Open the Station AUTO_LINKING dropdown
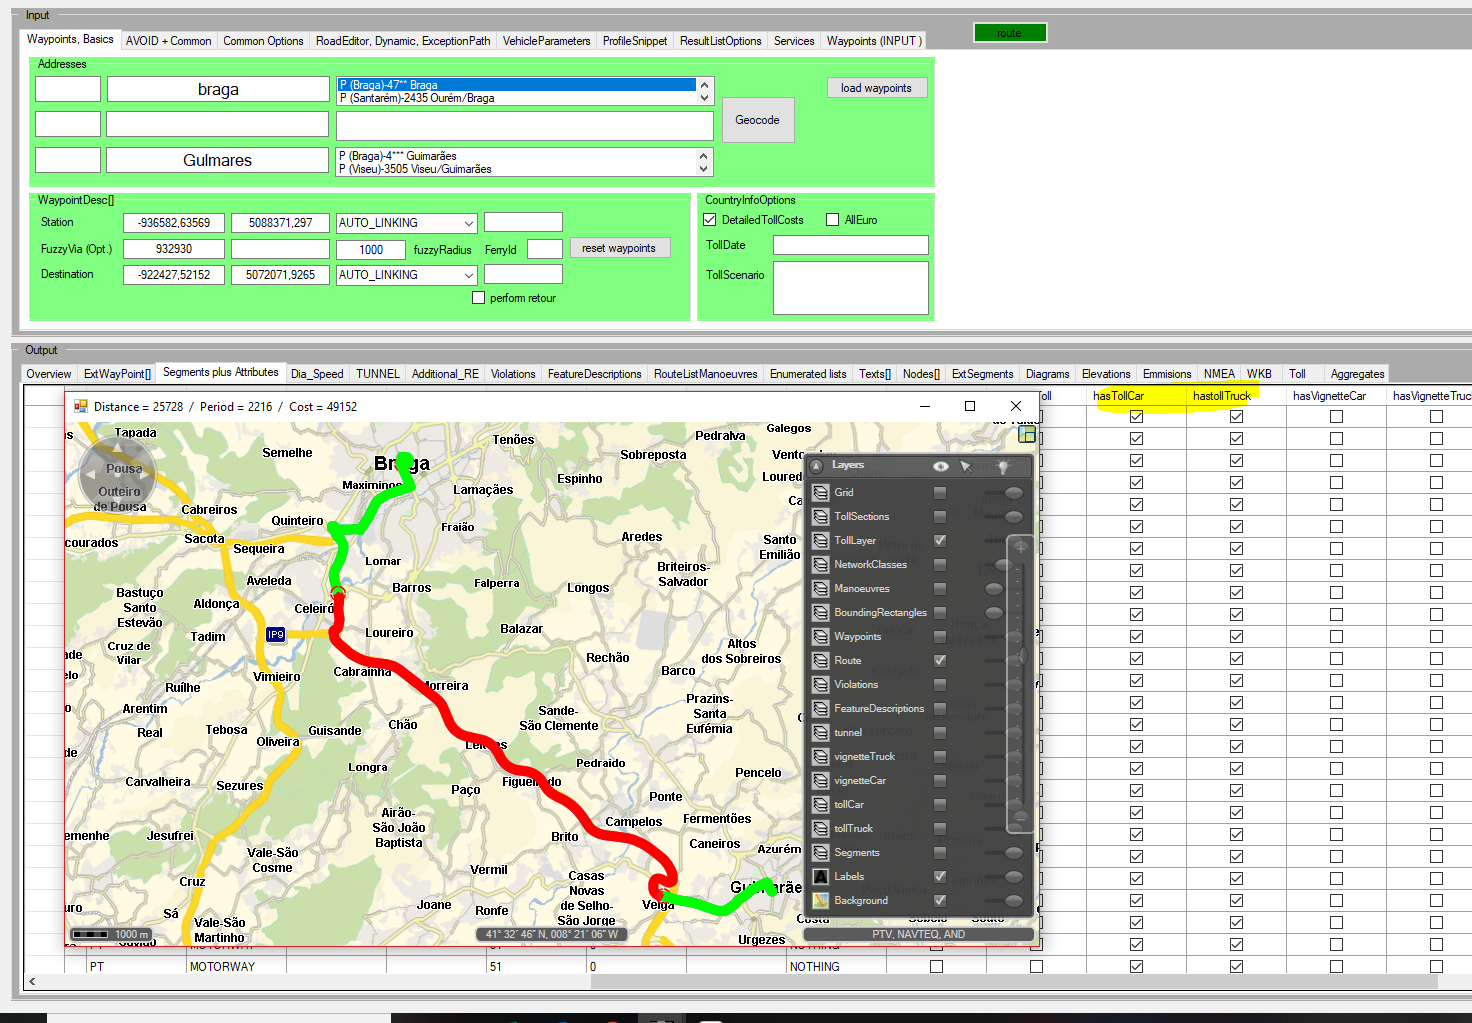 (468, 223)
